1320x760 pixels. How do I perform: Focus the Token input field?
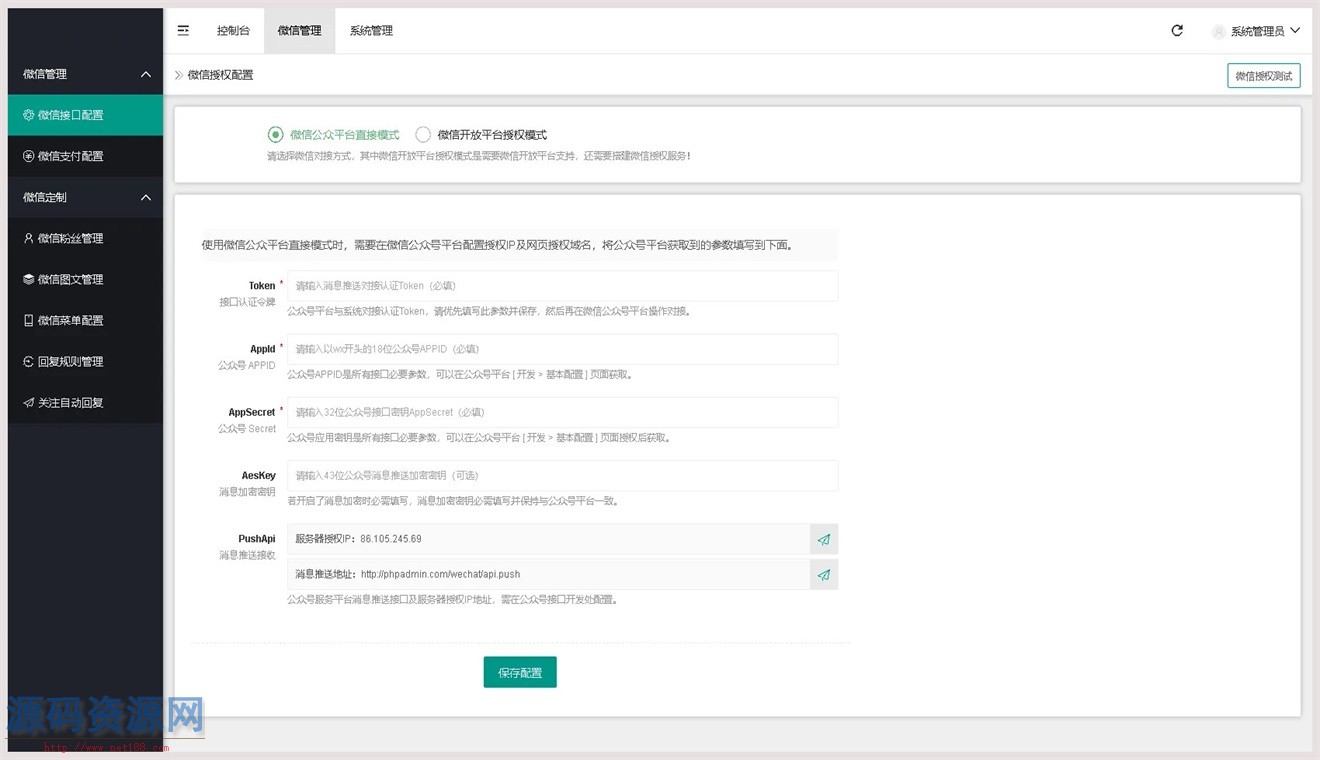[562, 286]
